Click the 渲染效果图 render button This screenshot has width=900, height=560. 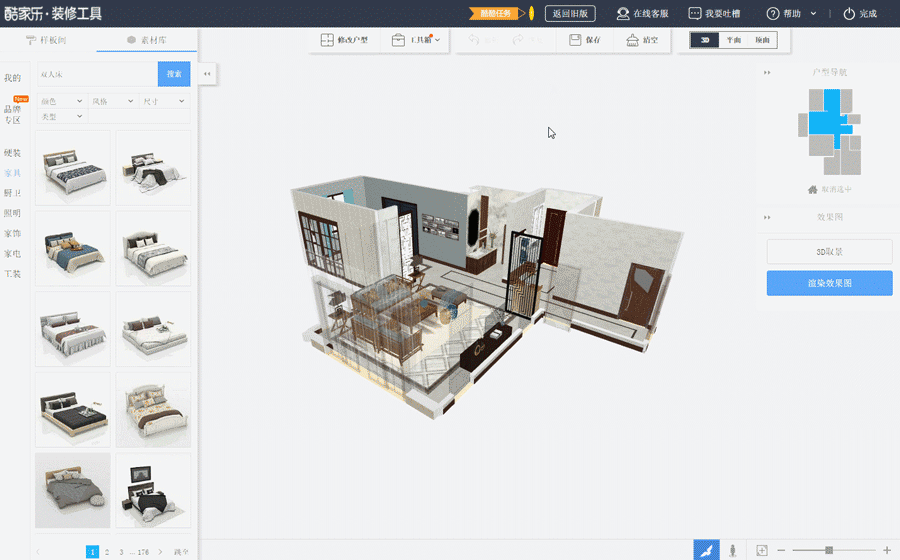click(829, 283)
